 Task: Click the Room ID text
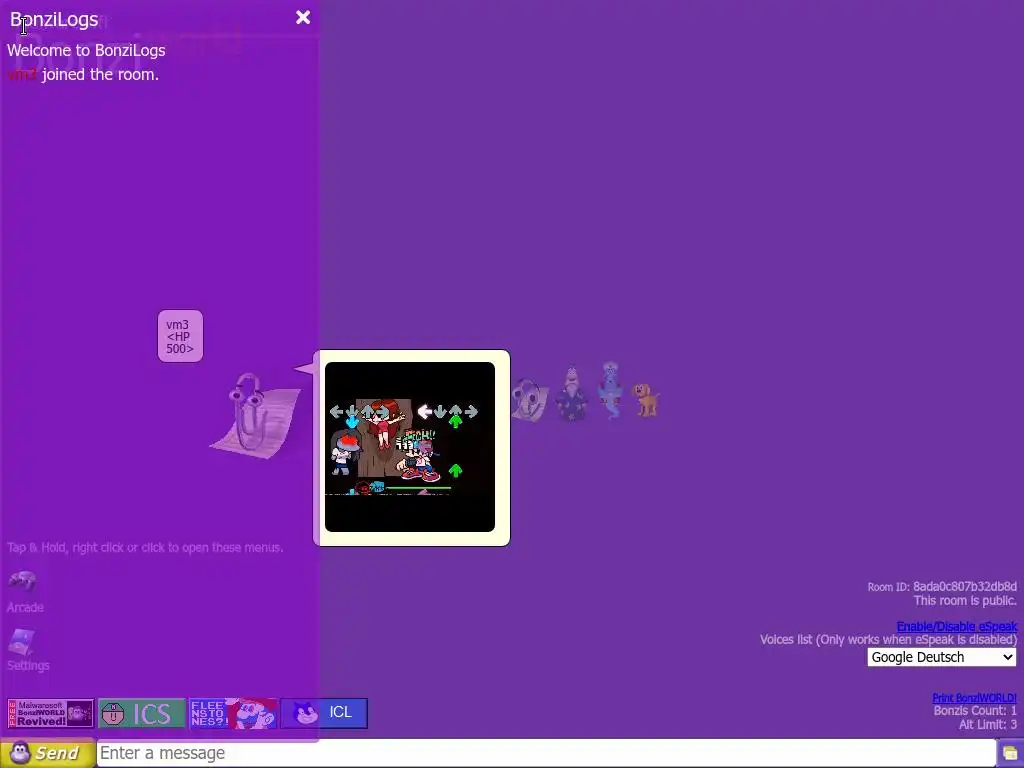pyautogui.click(x=942, y=586)
